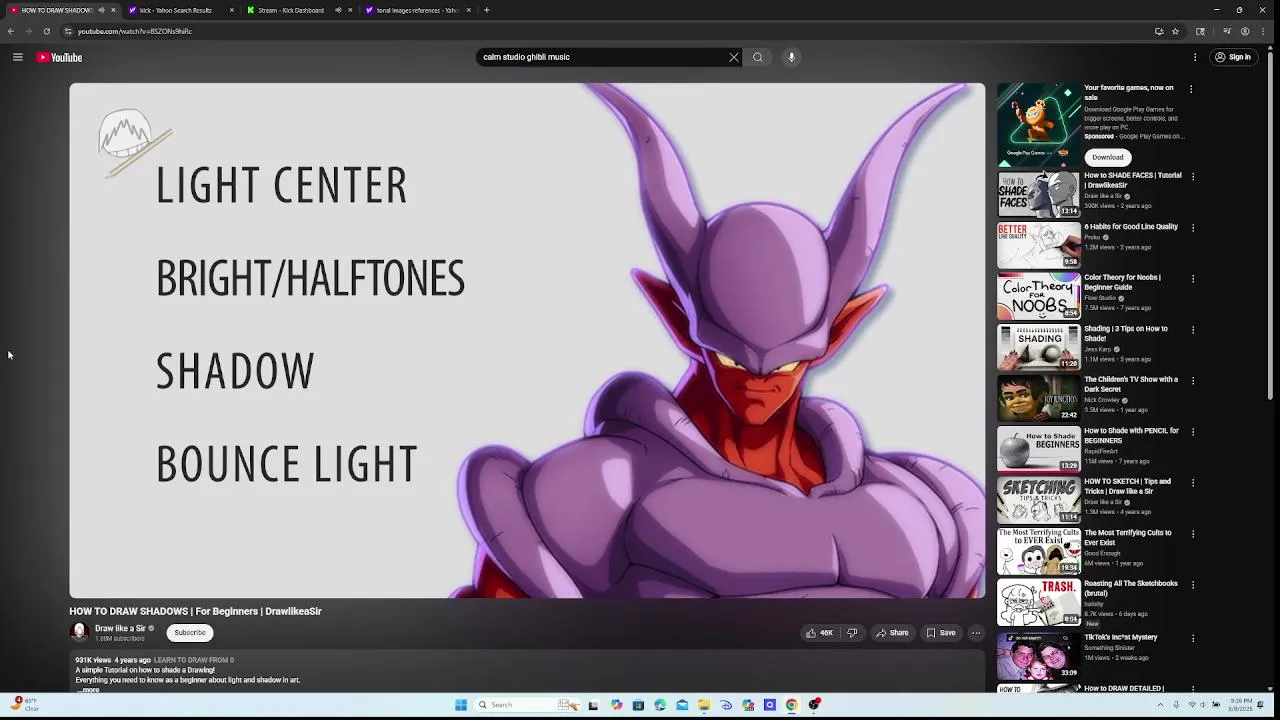Mute the HOW TO DRAW SHADOWS tab audio

click(101, 10)
